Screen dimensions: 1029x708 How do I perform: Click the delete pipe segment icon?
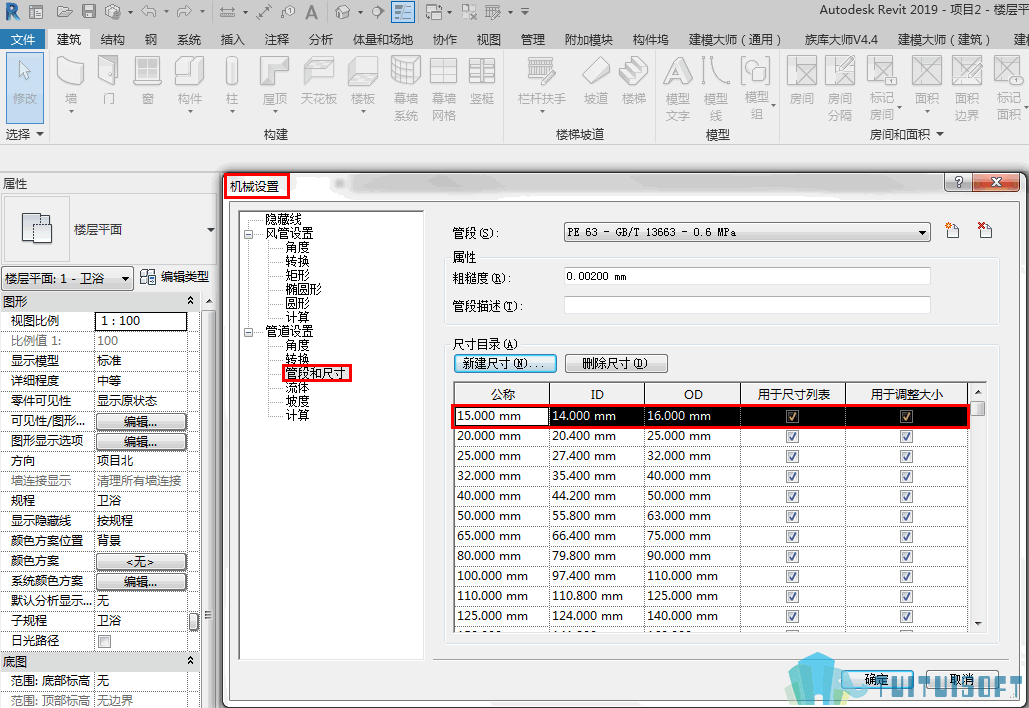tap(985, 230)
